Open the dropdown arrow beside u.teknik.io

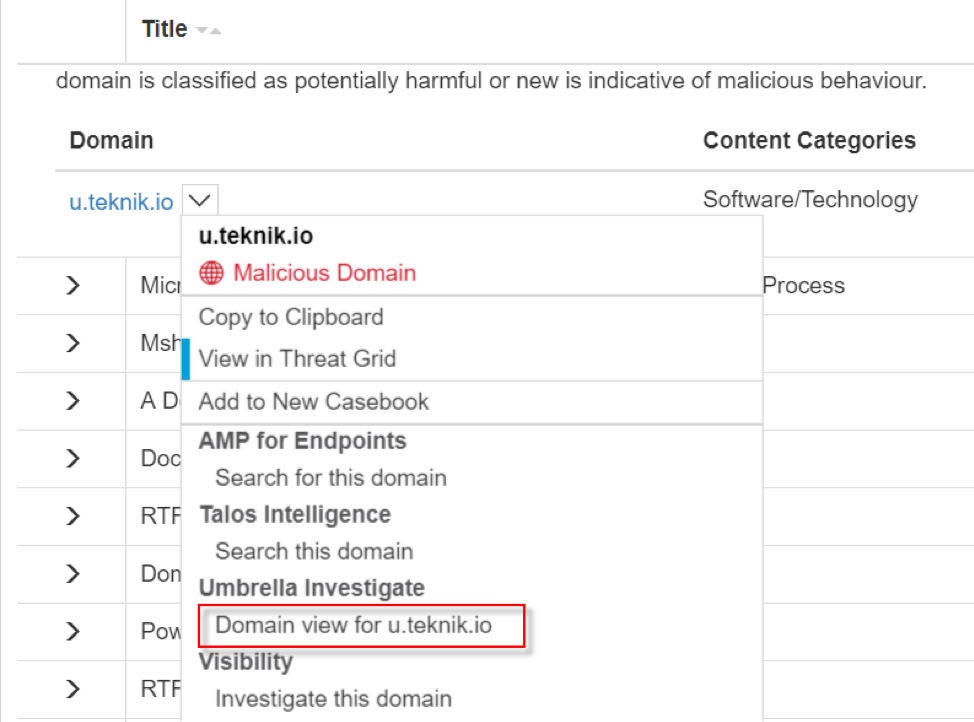pyautogui.click(x=200, y=200)
